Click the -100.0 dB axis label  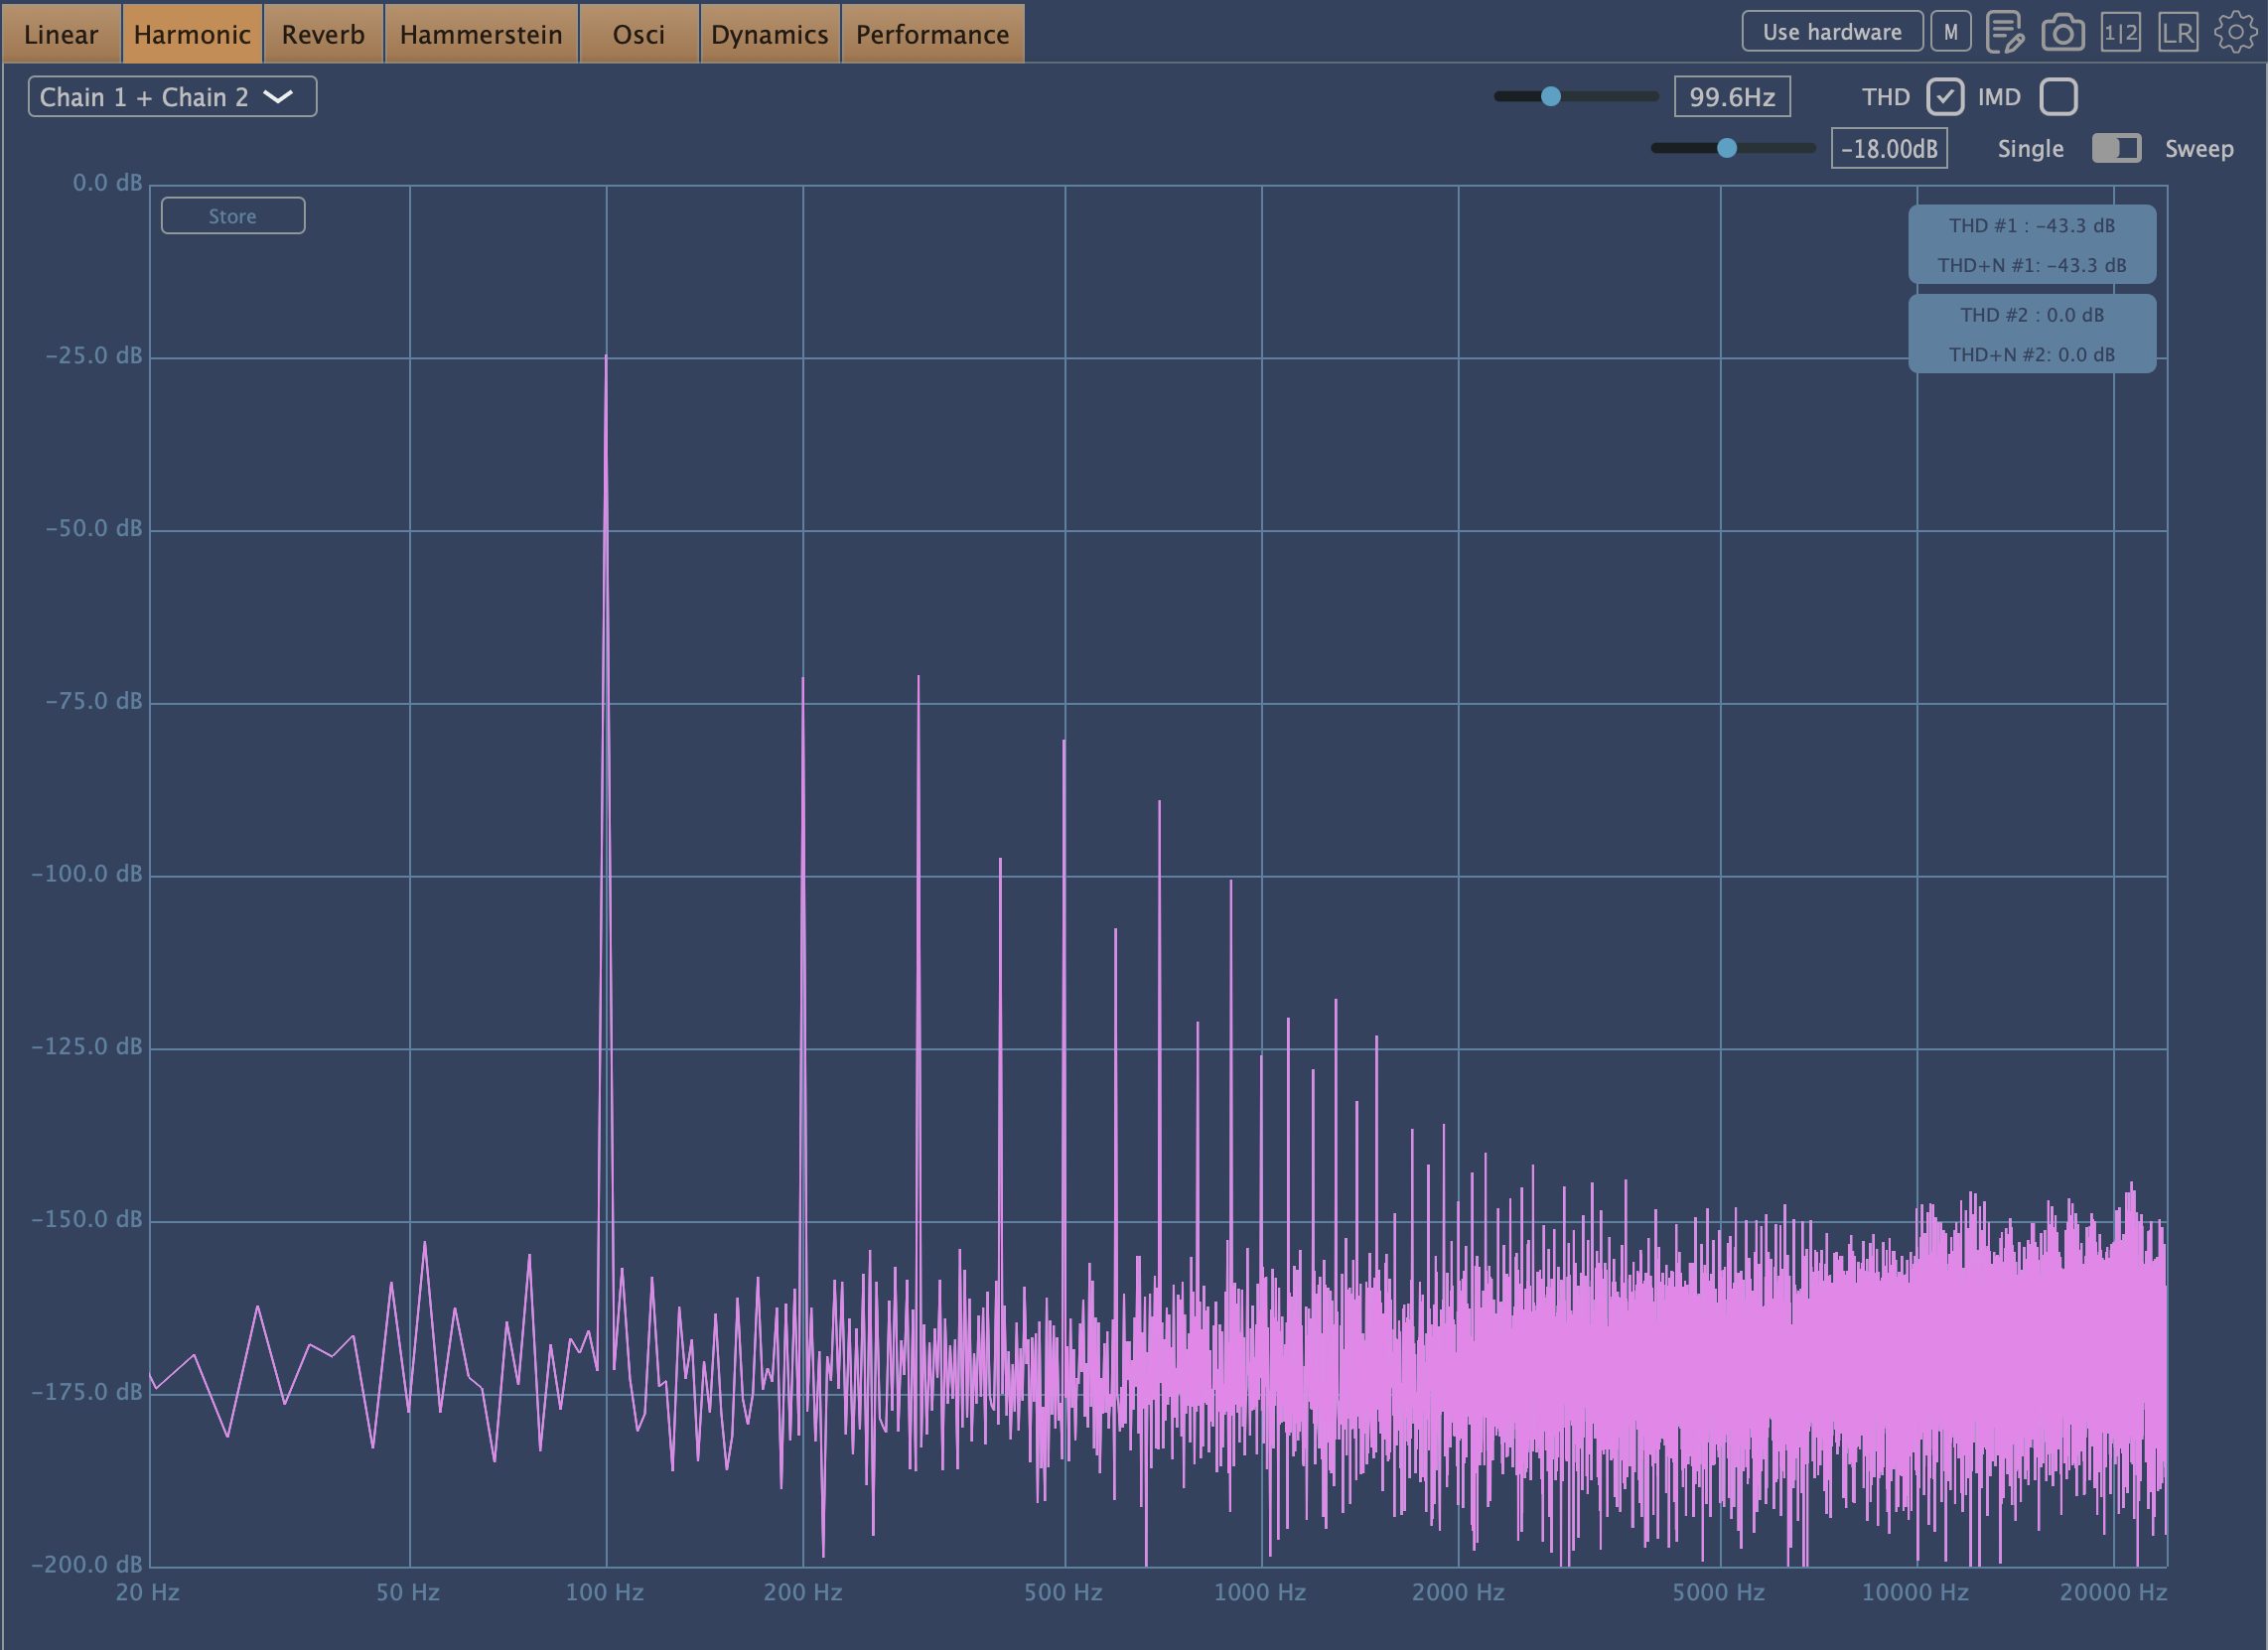click(x=87, y=874)
